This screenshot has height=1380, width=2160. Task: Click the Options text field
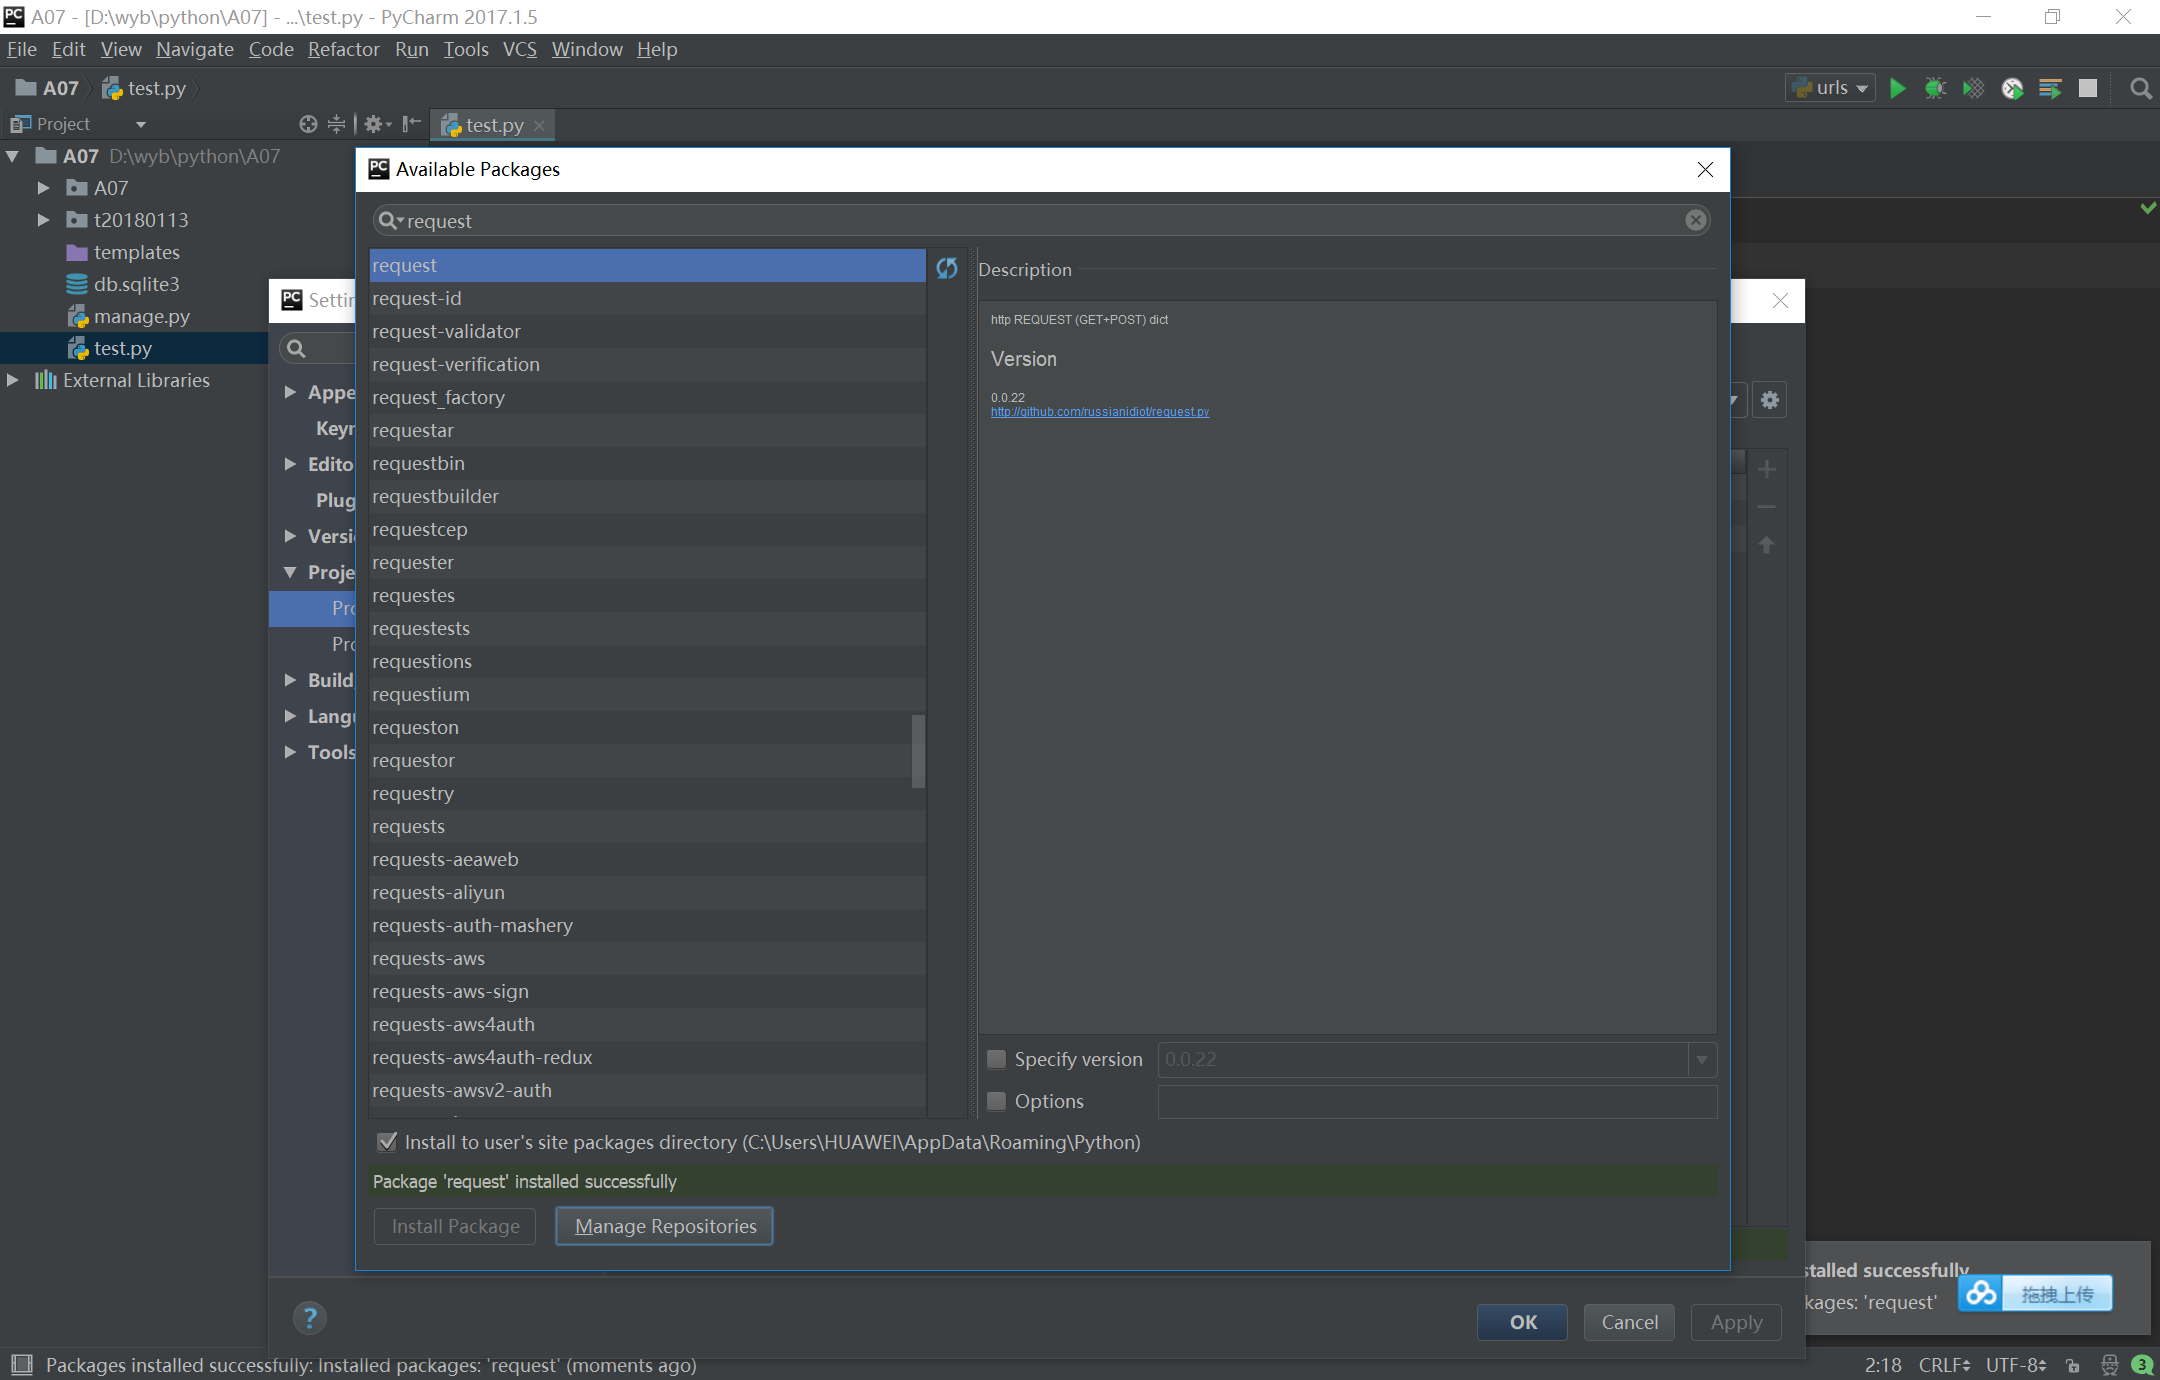[1437, 1101]
